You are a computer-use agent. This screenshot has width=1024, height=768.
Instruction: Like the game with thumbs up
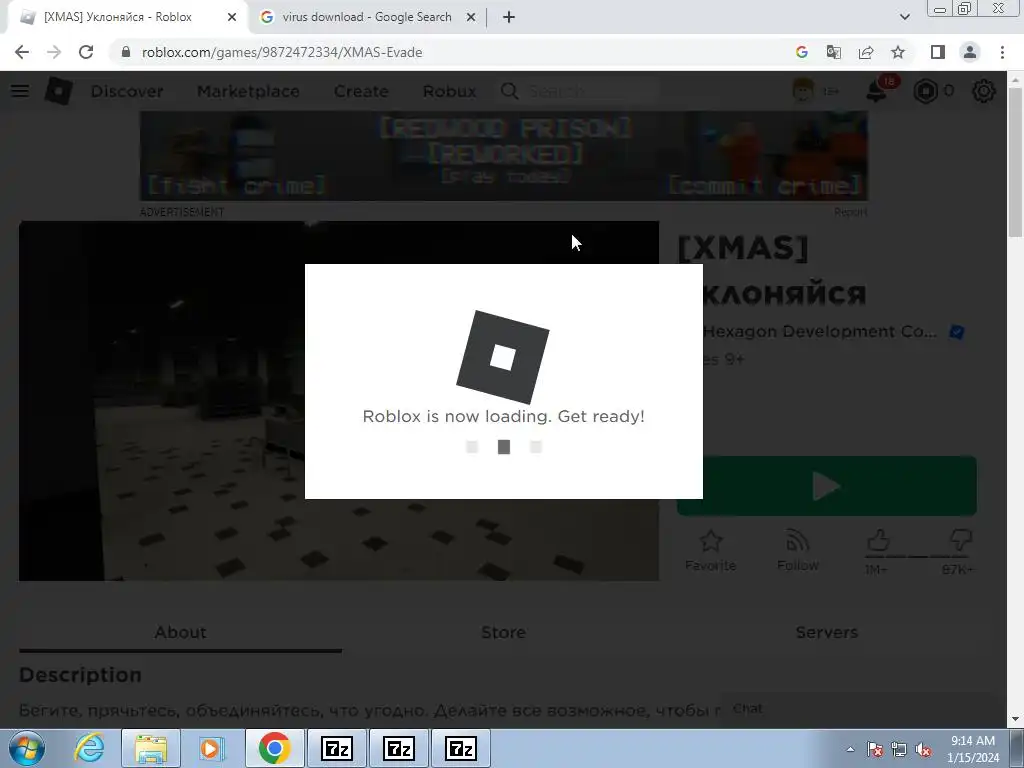click(878, 541)
